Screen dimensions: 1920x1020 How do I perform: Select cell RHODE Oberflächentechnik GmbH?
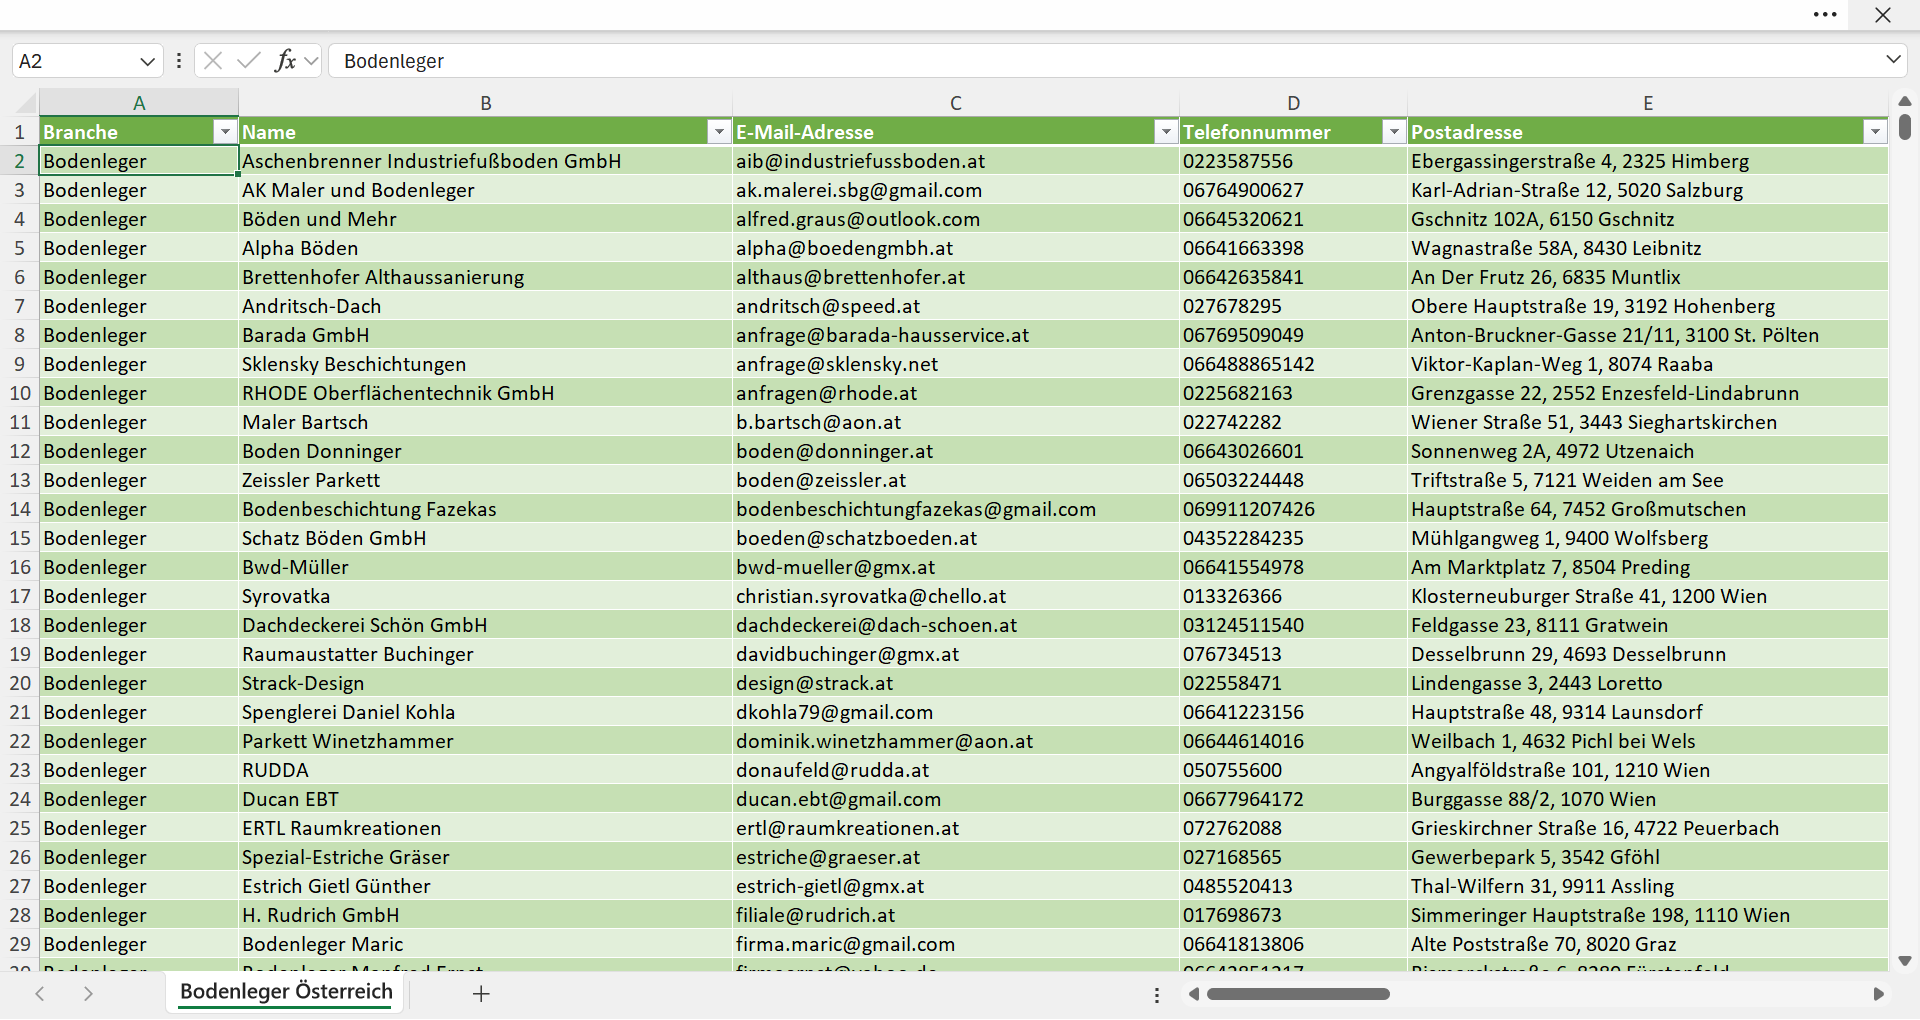[x=485, y=393]
